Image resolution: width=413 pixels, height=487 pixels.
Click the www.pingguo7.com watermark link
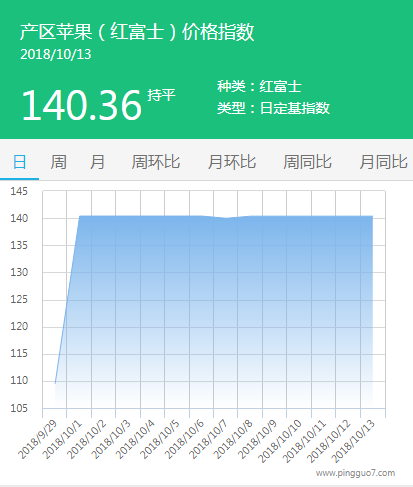tap(355, 473)
